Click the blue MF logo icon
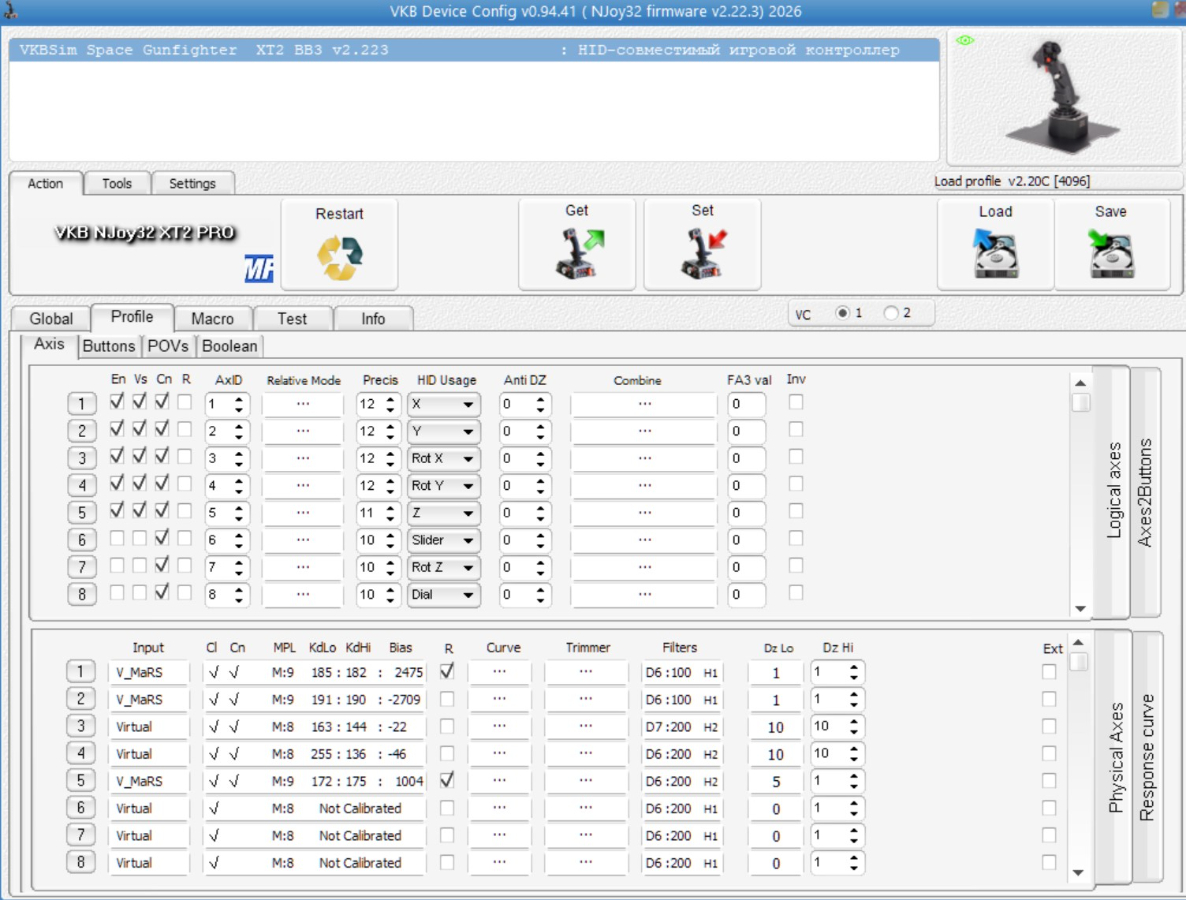The height and width of the screenshot is (900, 1186). [x=259, y=268]
